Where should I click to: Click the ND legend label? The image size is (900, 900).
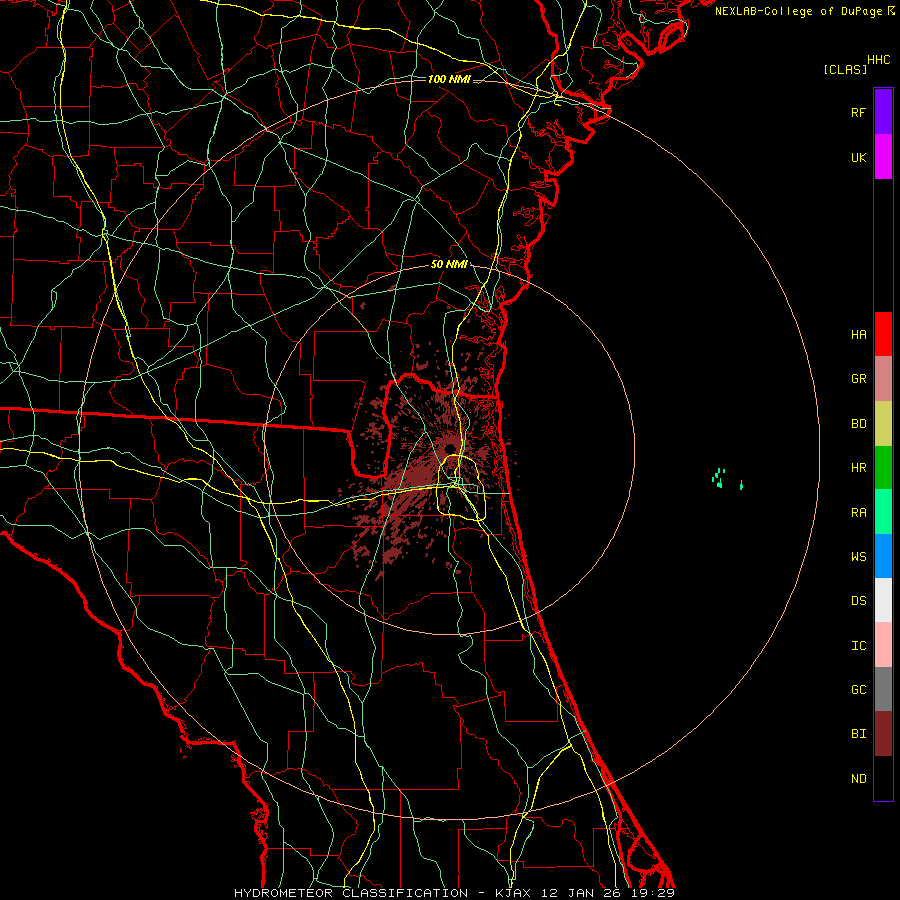(x=858, y=778)
